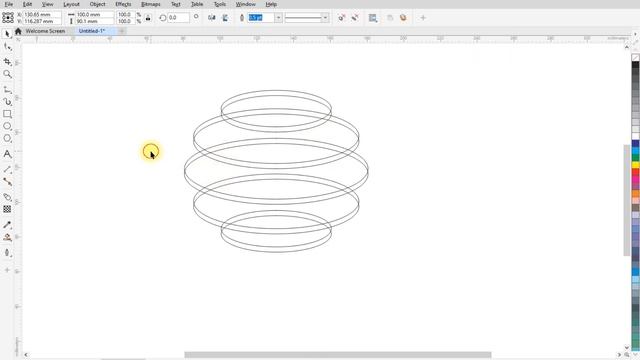Viewport: 640px width, 360px height.
Task: Click the align and distribute icon
Action: (x=373, y=18)
